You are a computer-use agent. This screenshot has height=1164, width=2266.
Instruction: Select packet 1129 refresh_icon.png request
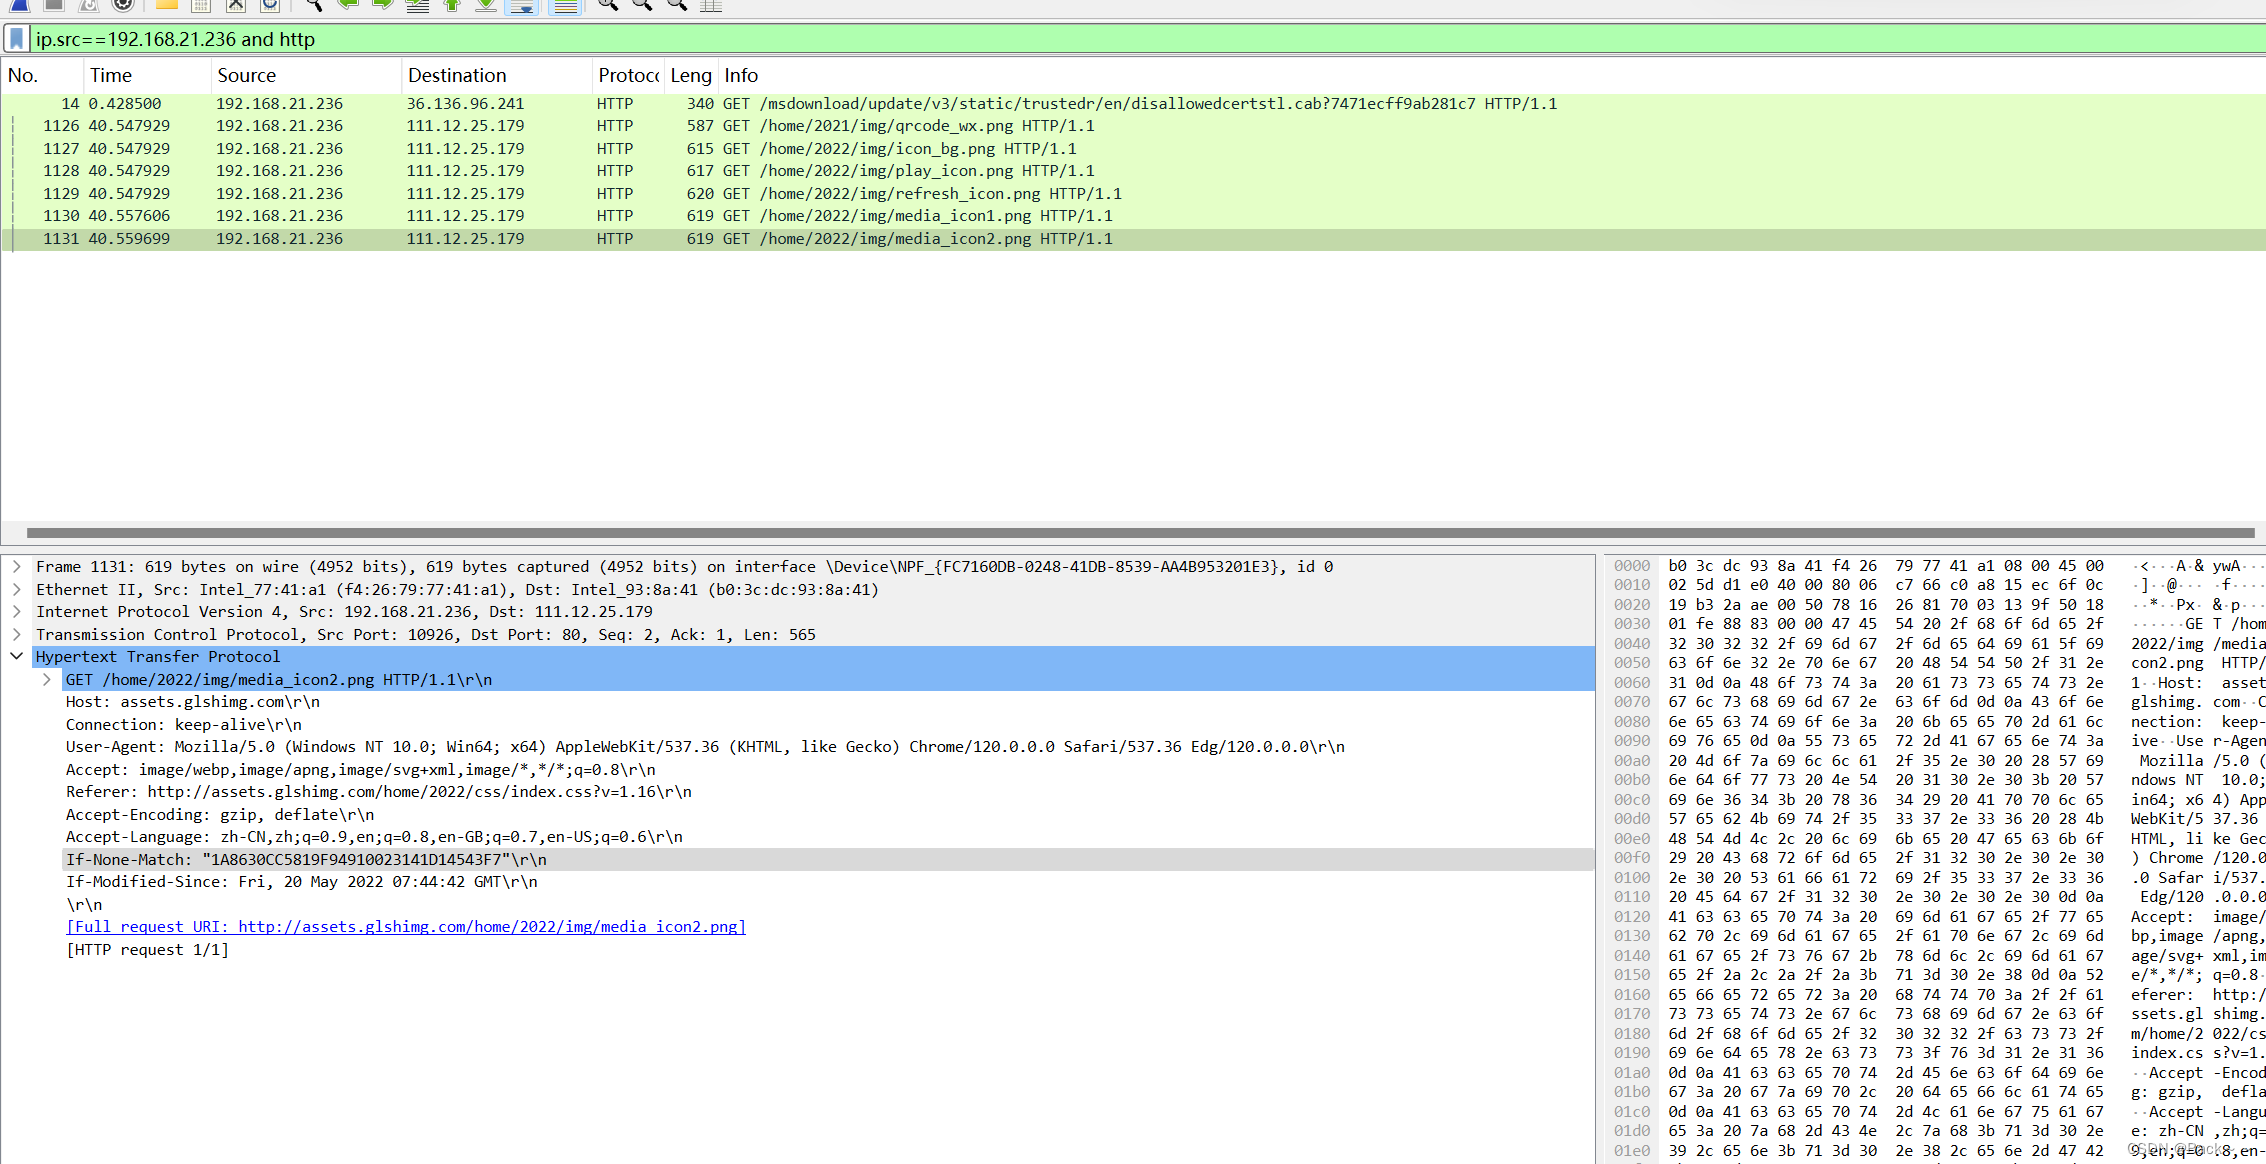coord(1133,194)
